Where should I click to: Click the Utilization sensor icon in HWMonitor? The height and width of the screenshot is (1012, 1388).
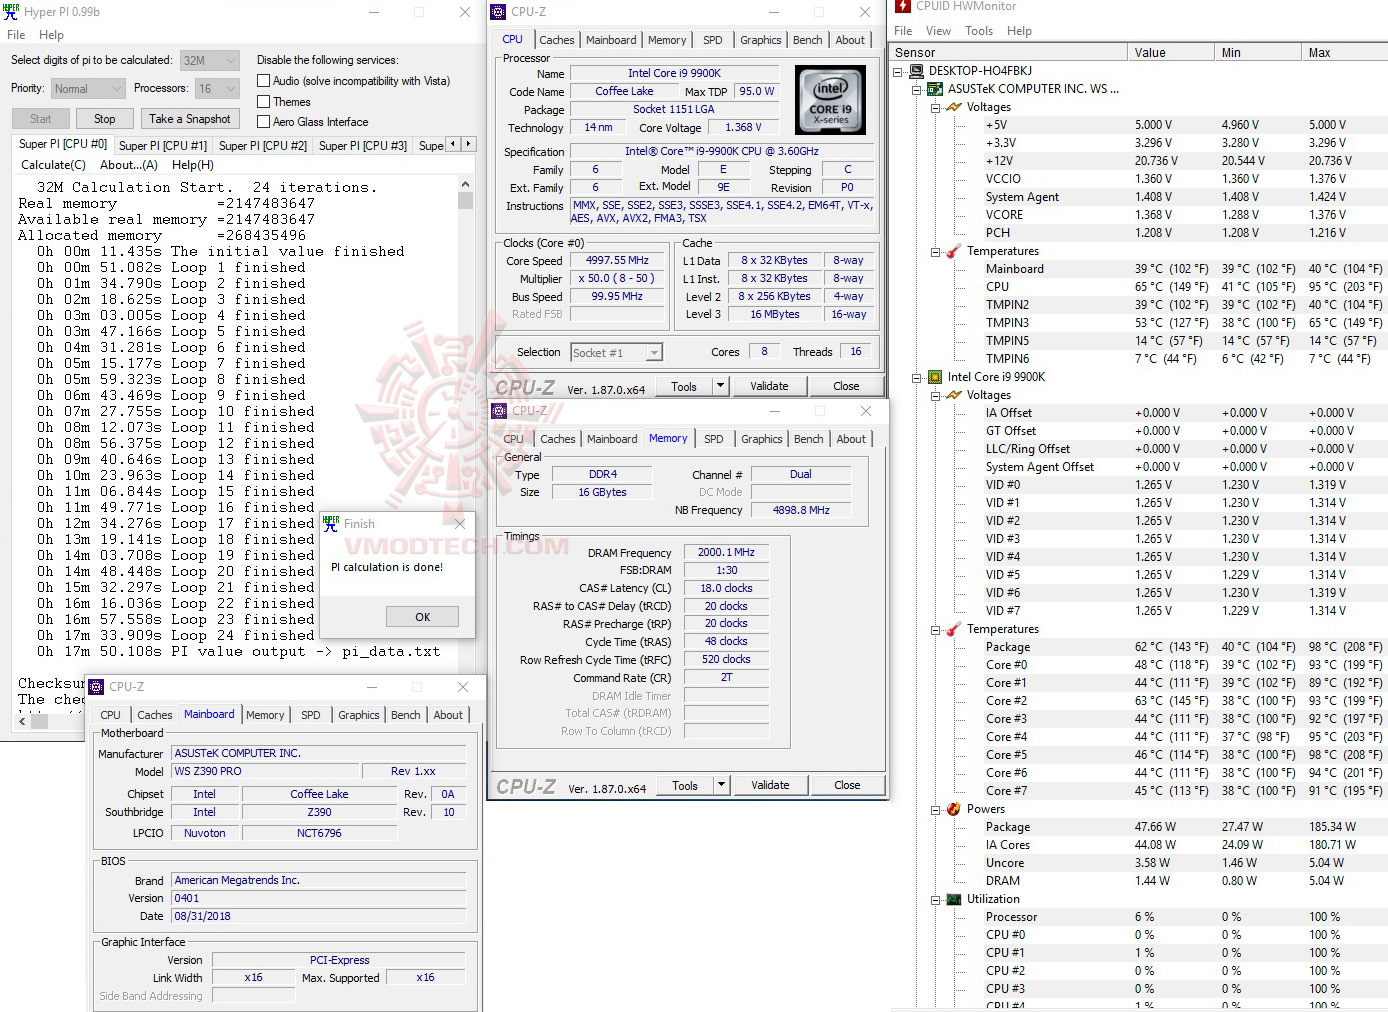(x=952, y=898)
